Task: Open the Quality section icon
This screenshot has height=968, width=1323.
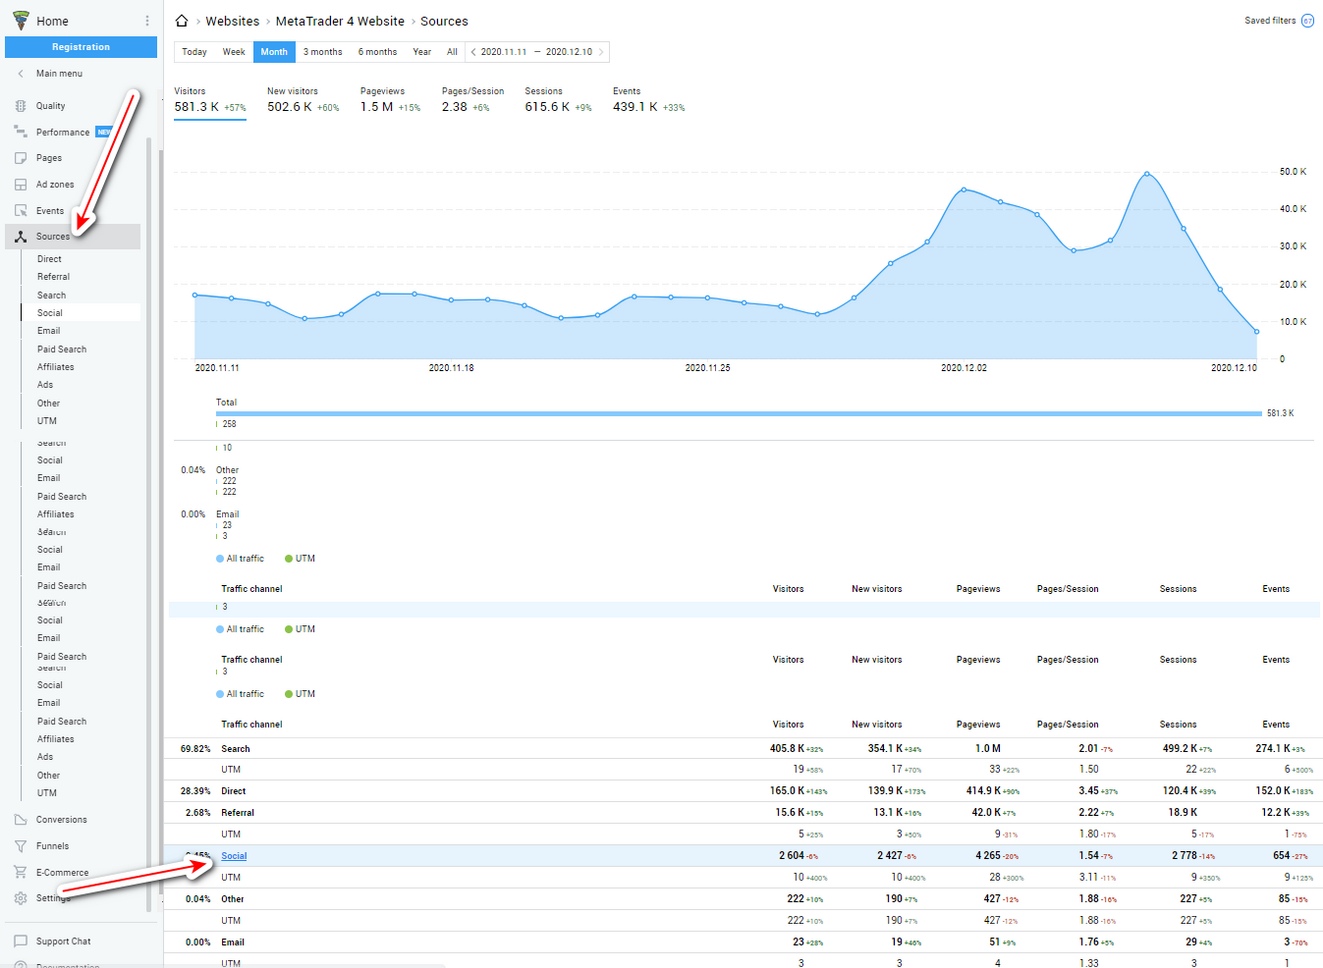Action: (20, 106)
